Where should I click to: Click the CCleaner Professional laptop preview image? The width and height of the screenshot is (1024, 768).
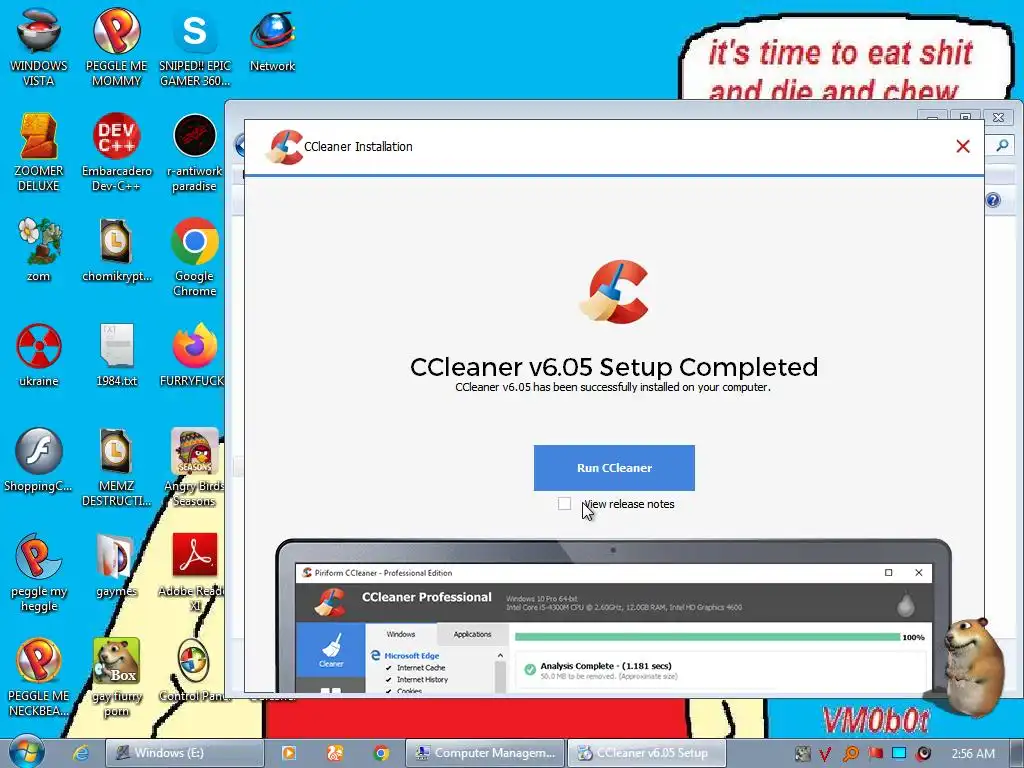(613, 615)
